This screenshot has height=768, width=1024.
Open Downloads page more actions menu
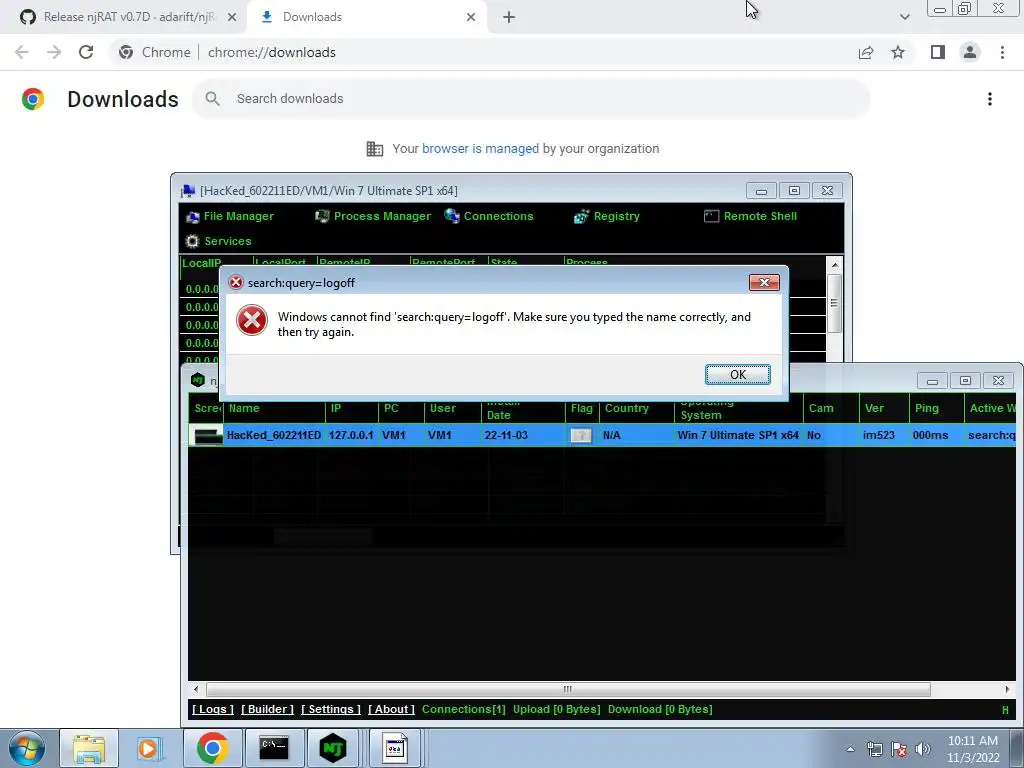(x=990, y=99)
